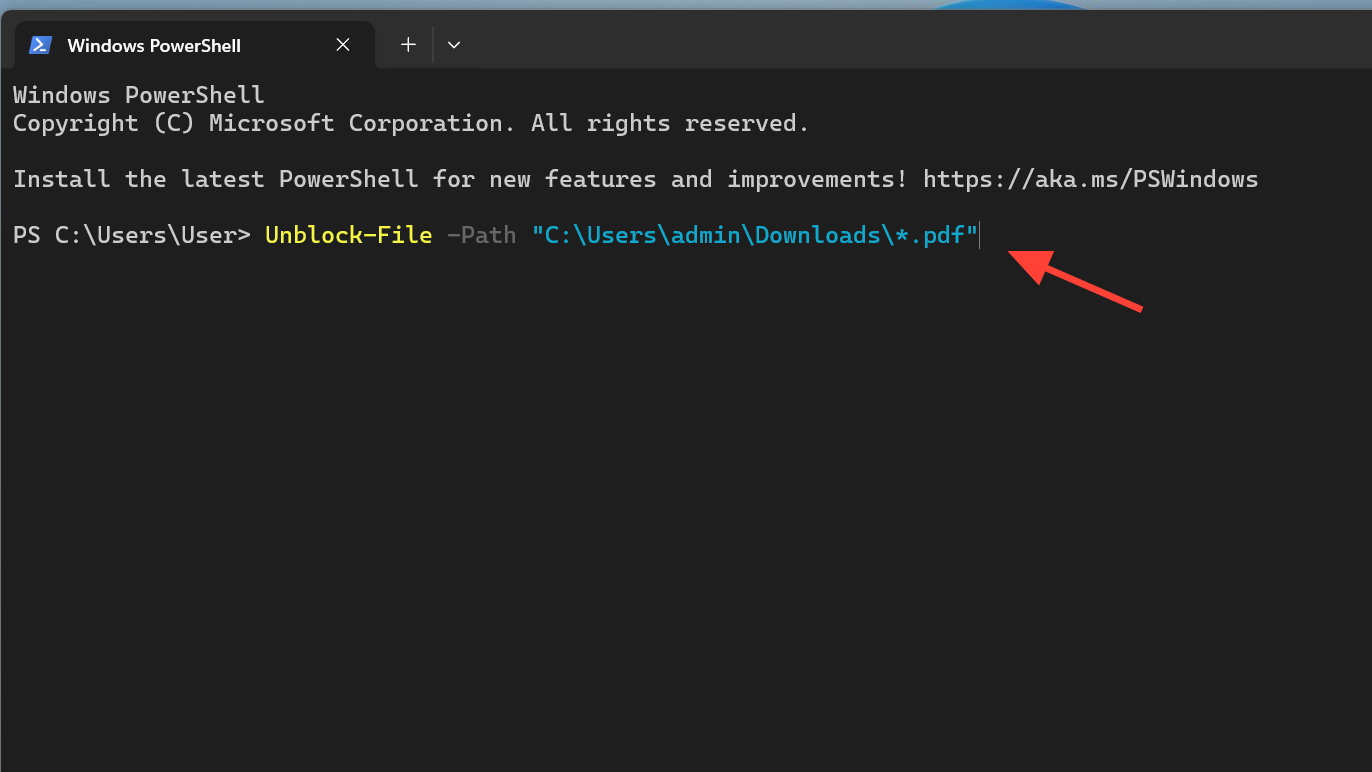Click the Unblock-File command text
Image resolution: width=1372 pixels, height=772 pixels.
pos(348,235)
